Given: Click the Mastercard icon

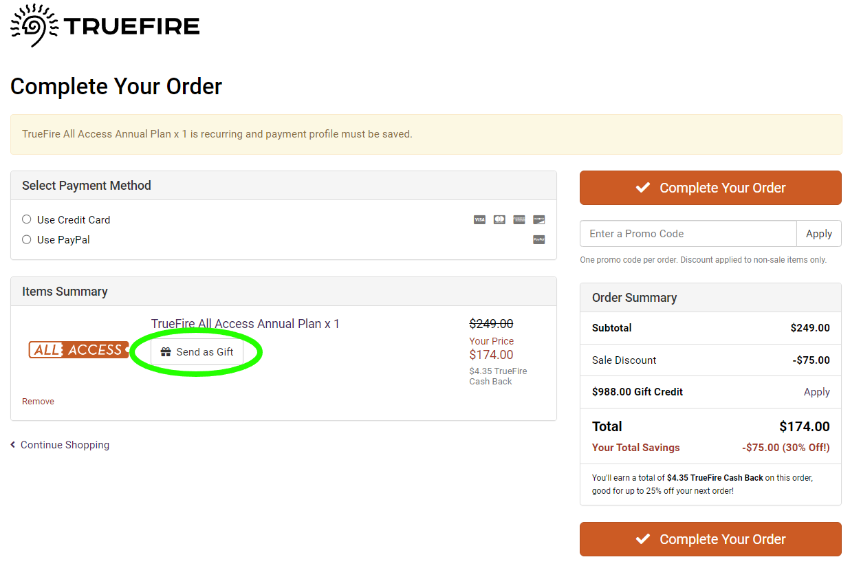Looking at the screenshot, I should tap(499, 219).
